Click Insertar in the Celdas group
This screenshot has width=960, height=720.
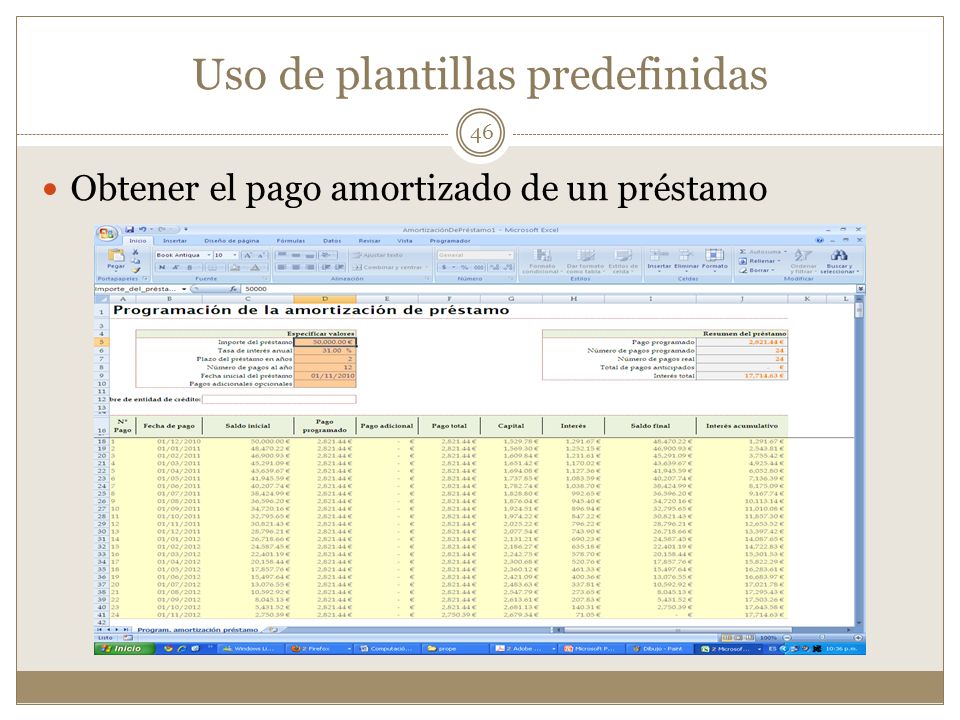click(x=659, y=260)
